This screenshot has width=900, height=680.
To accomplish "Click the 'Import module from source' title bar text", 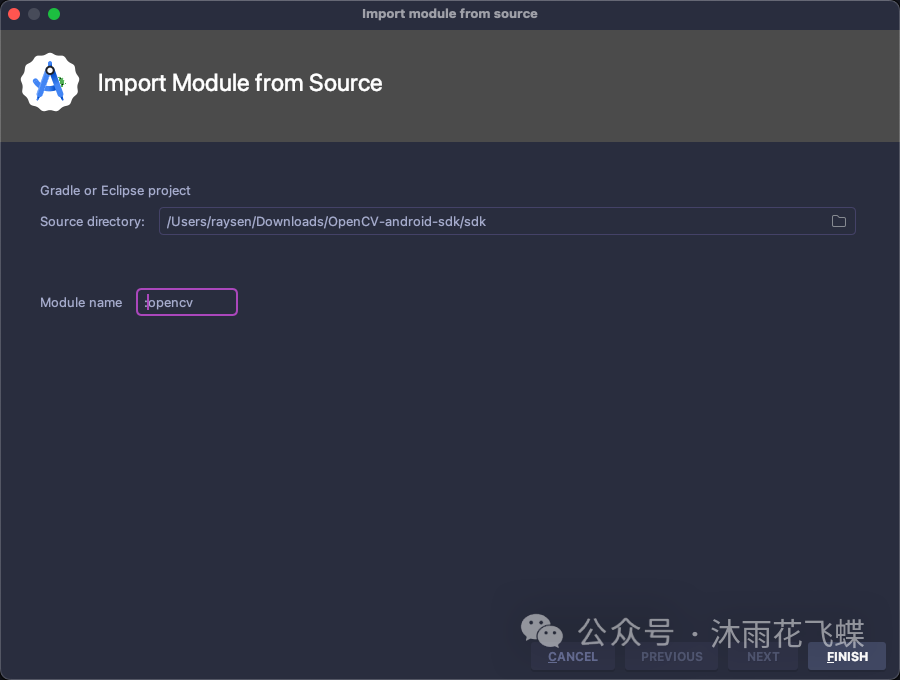I will click(449, 14).
